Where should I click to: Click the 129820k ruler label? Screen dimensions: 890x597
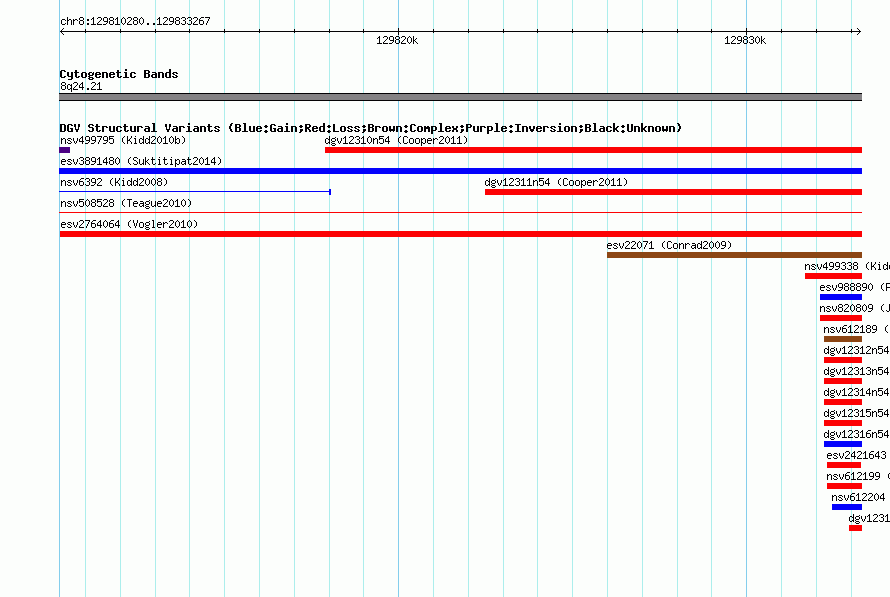tap(397, 40)
